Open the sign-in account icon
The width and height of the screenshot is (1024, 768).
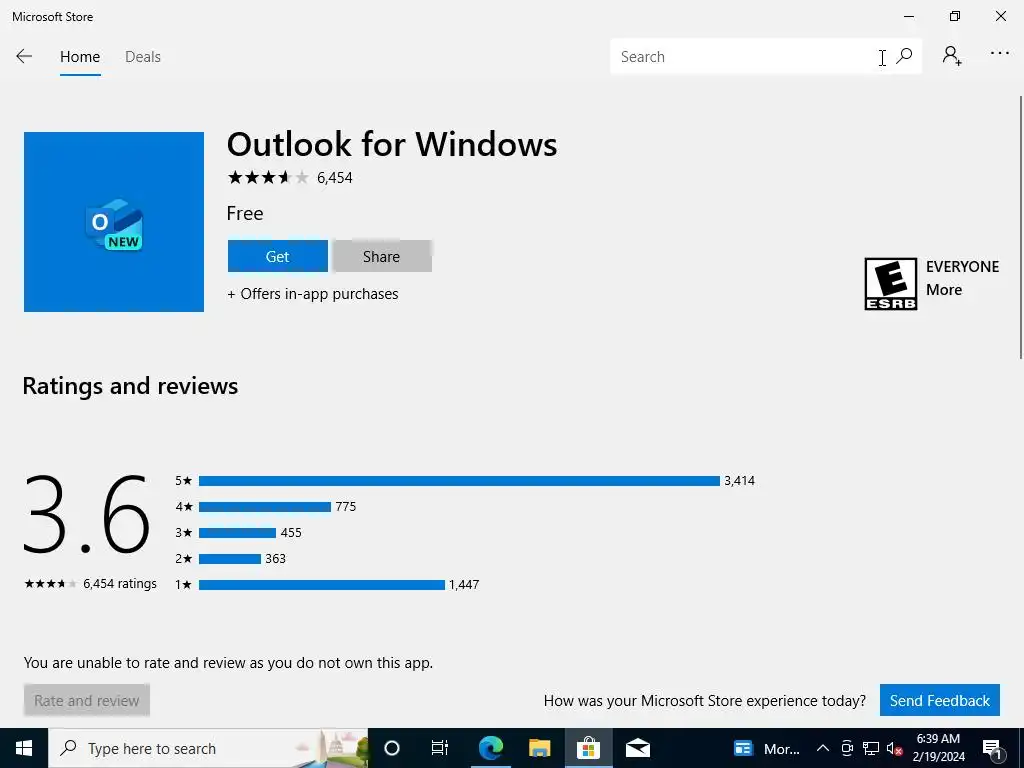pos(952,56)
